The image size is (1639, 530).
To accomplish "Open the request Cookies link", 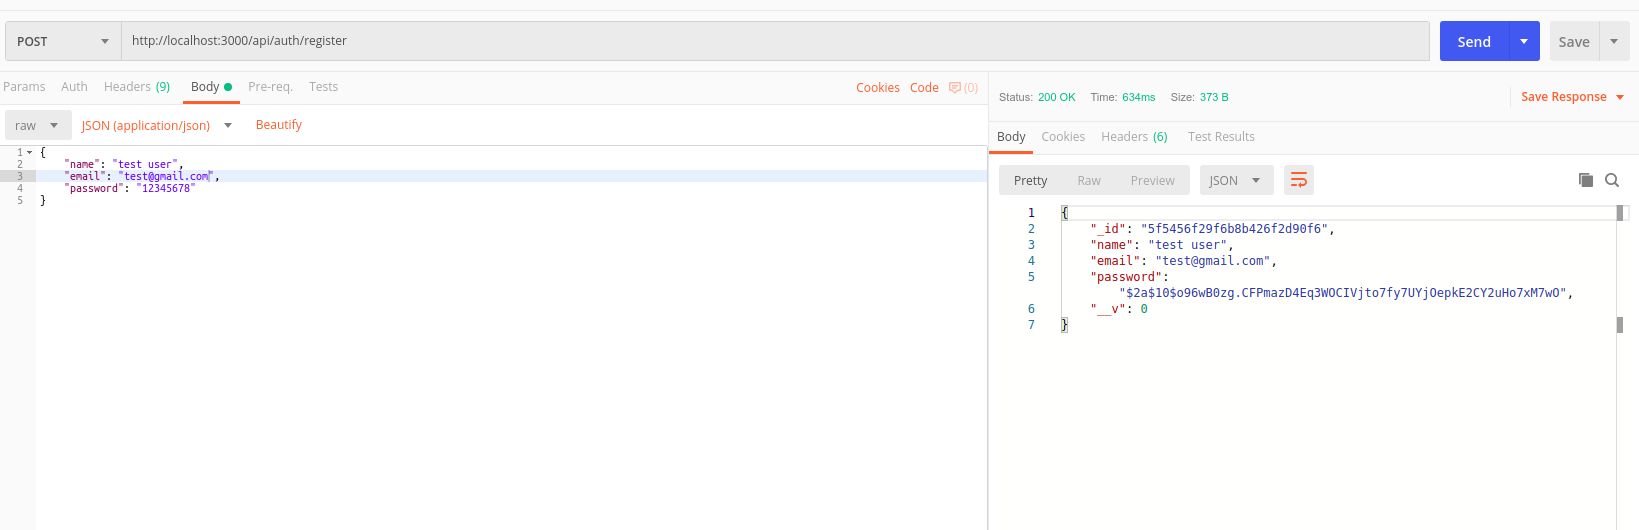I will (877, 88).
